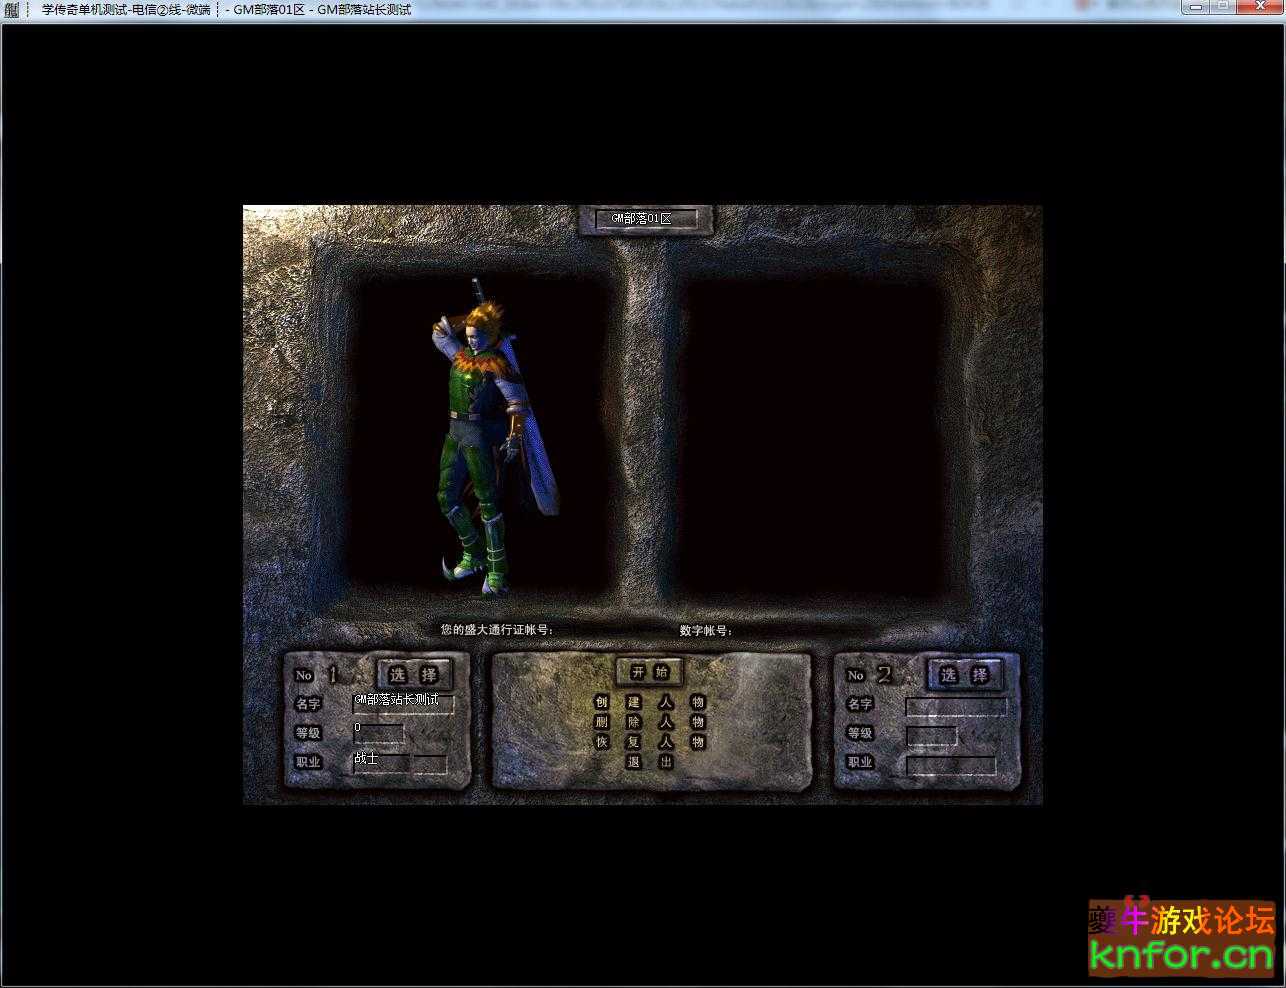
Task: Click the empty 职业 field of slot 2
Action: pyautogui.click(x=951, y=765)
